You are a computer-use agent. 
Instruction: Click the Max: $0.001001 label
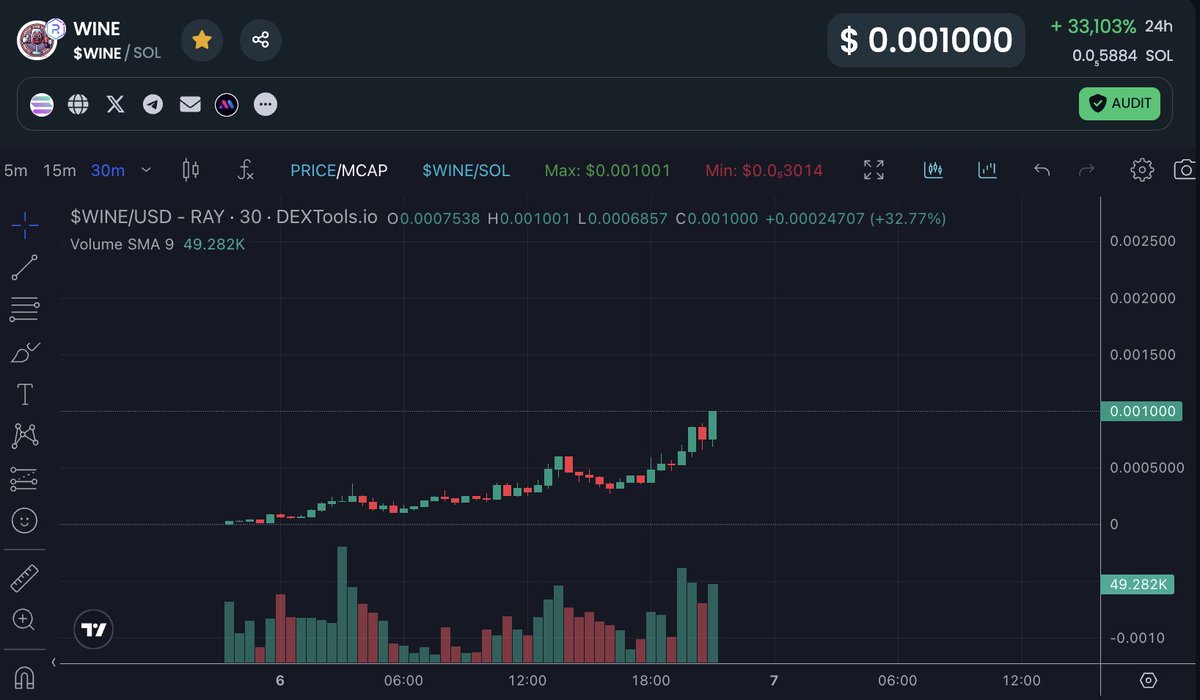608,170
